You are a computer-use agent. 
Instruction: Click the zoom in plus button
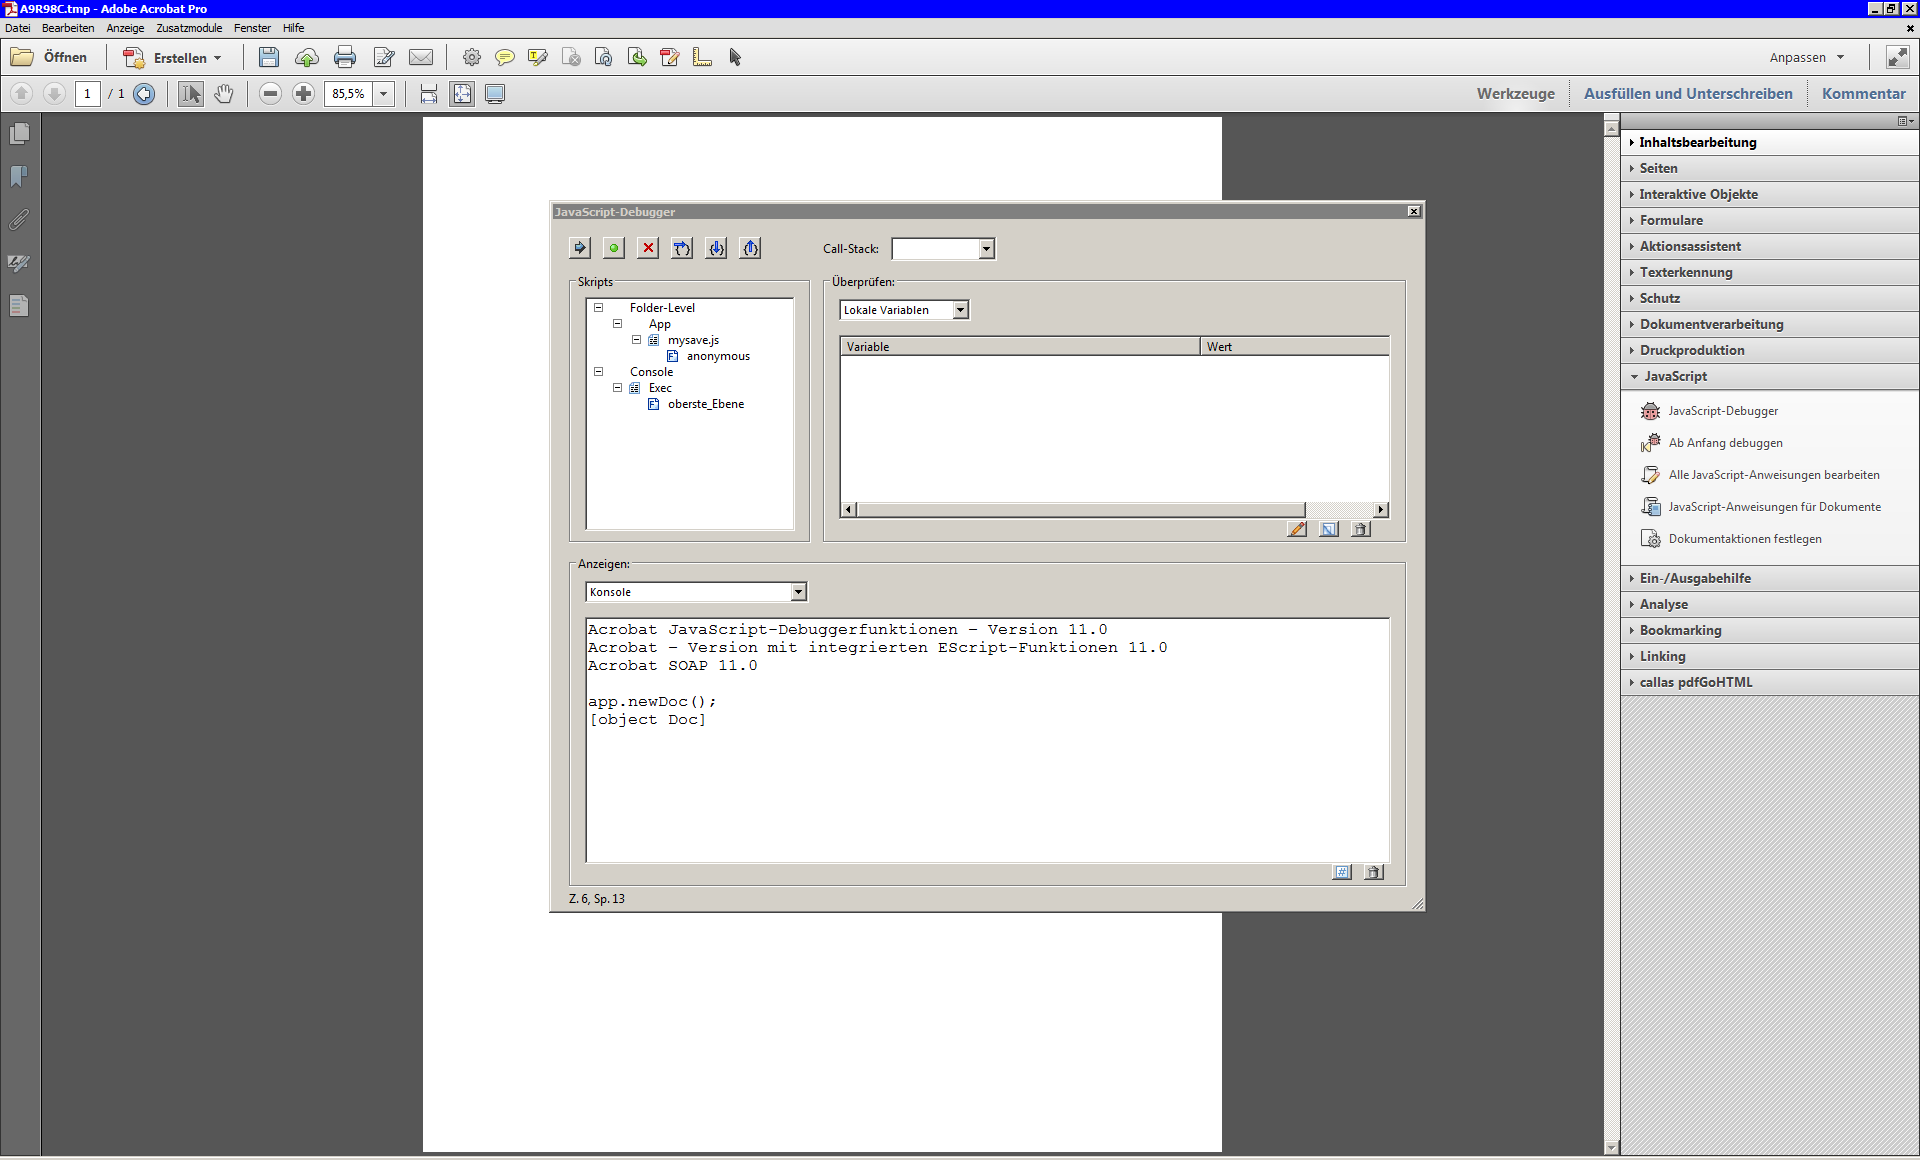[304, 94]
